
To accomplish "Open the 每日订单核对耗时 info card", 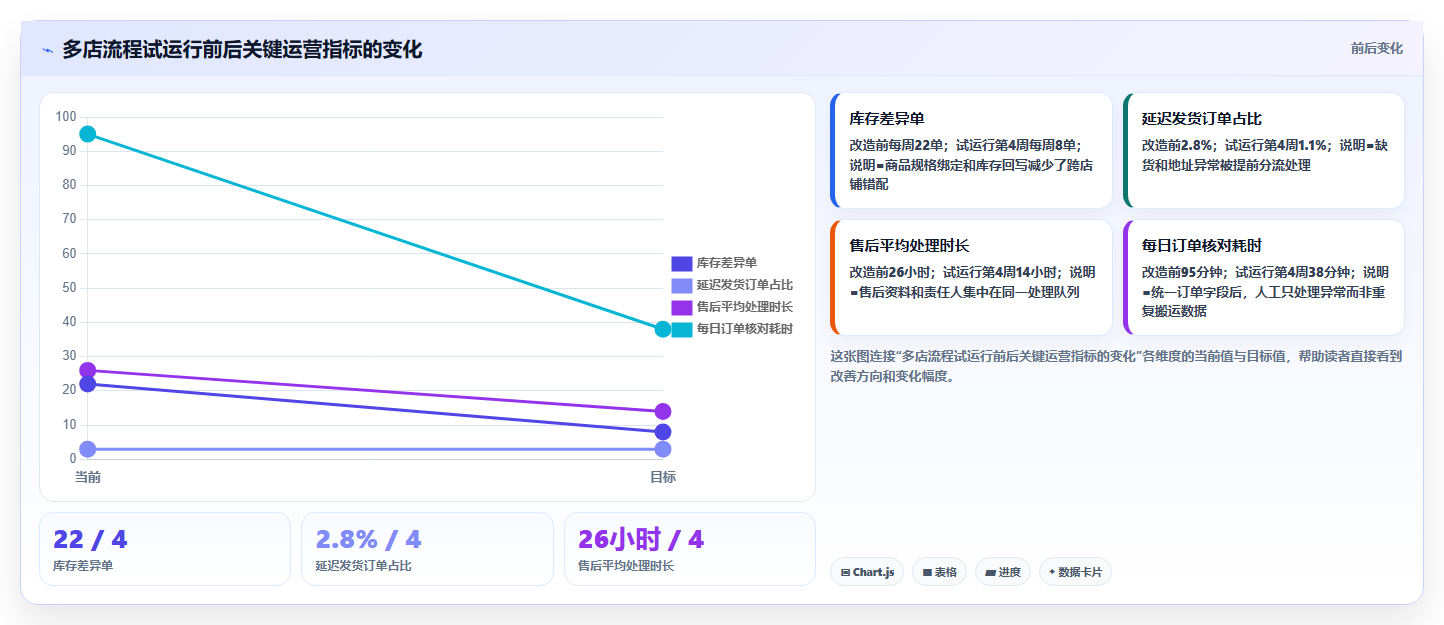I will click(x=1264, y=277).
